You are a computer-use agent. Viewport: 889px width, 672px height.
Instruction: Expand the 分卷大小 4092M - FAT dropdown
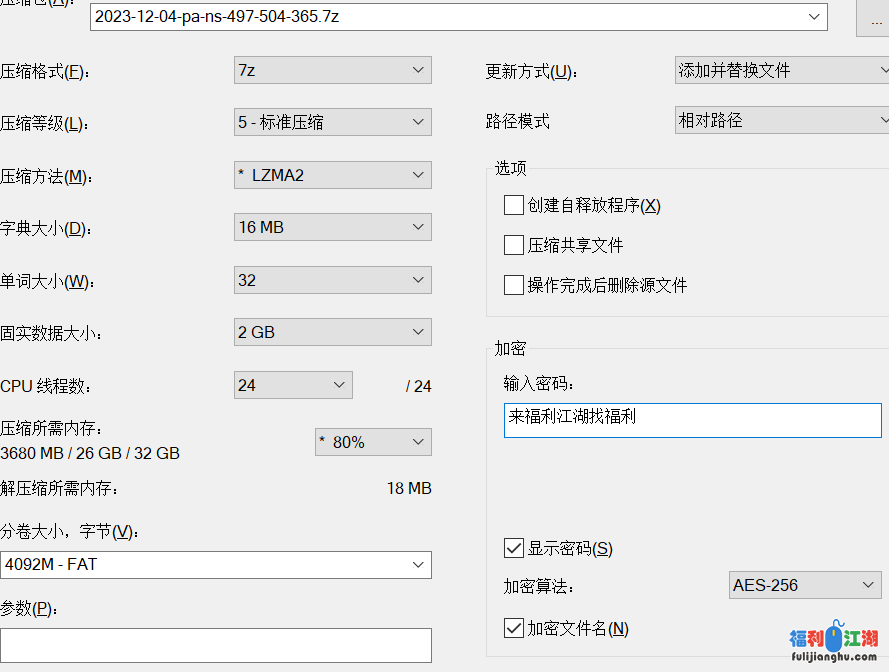(216, 564)
